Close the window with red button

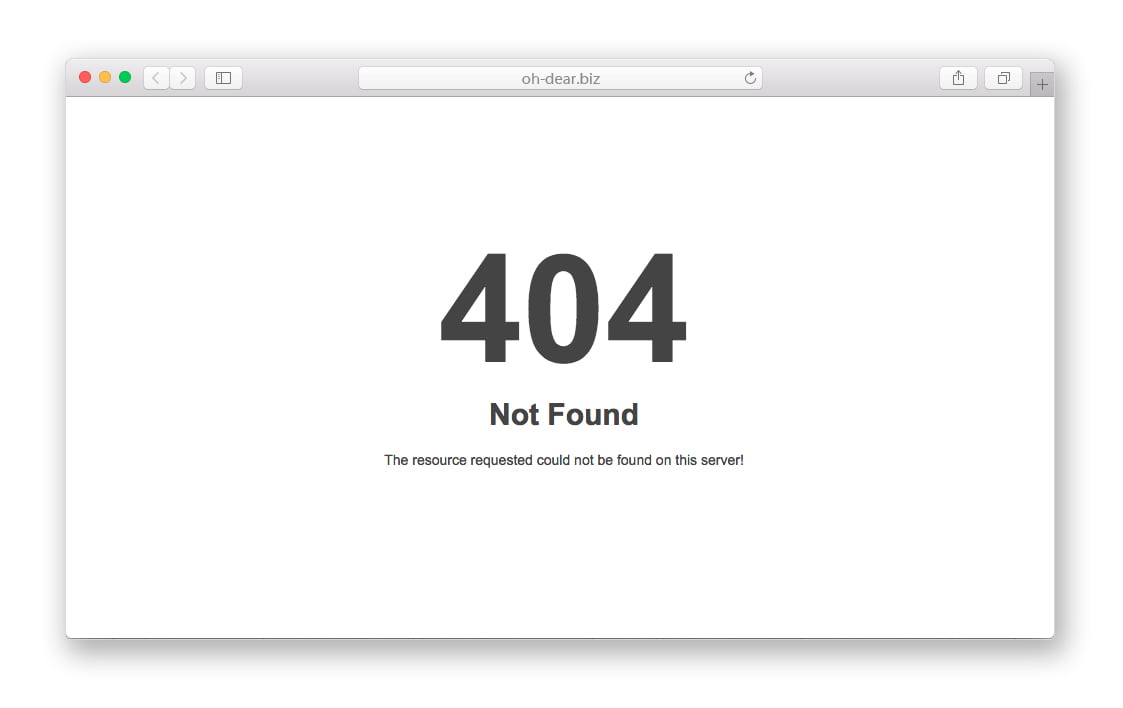pyautogui.click(x=85, y=77)
